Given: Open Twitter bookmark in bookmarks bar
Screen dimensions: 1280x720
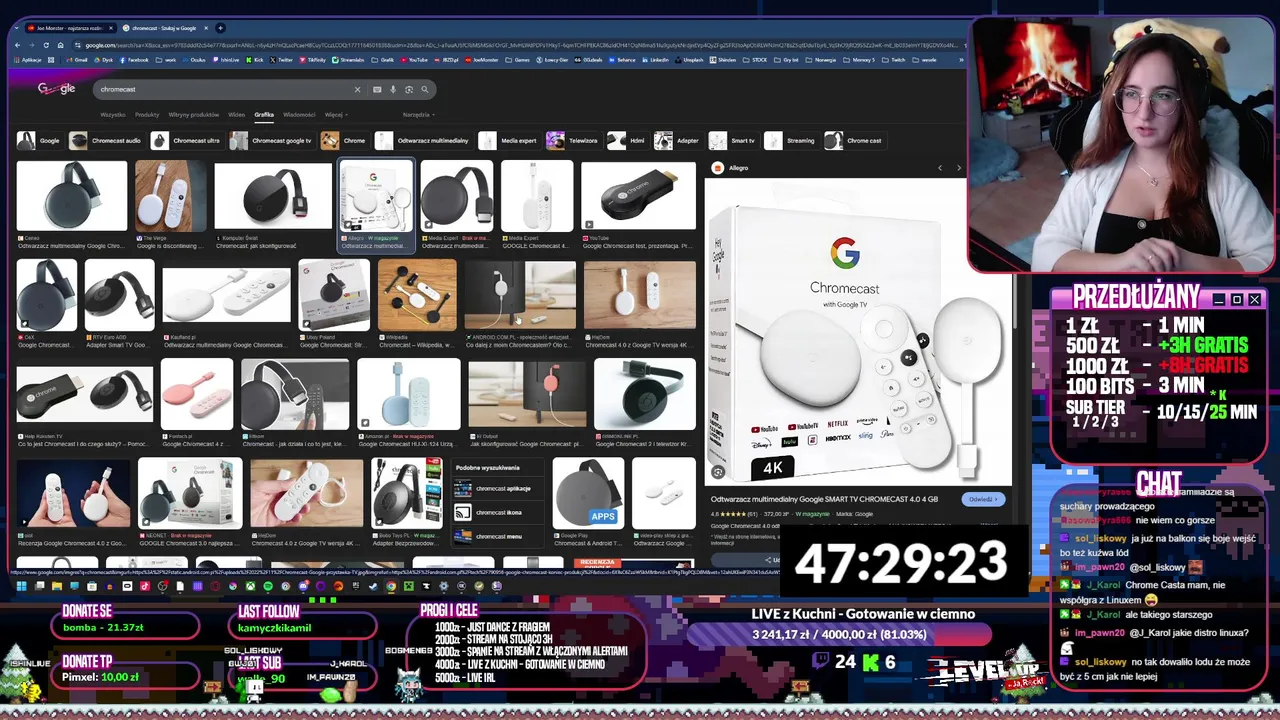Looking at the screenshot, I should tap(279, 60).
